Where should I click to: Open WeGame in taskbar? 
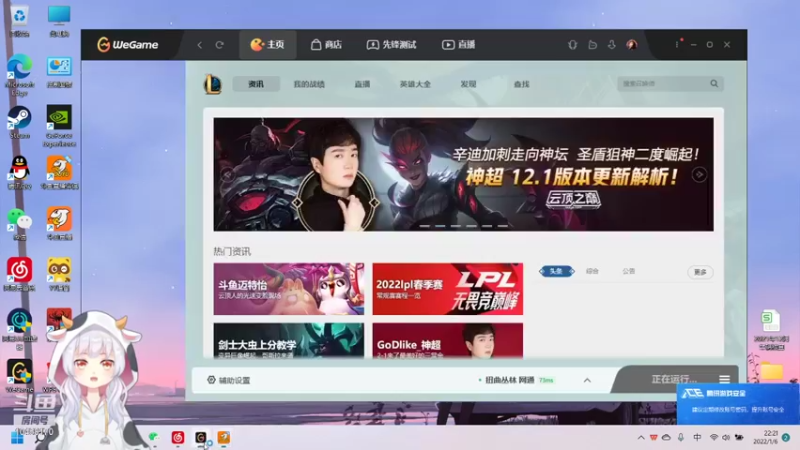pos(201,437)
